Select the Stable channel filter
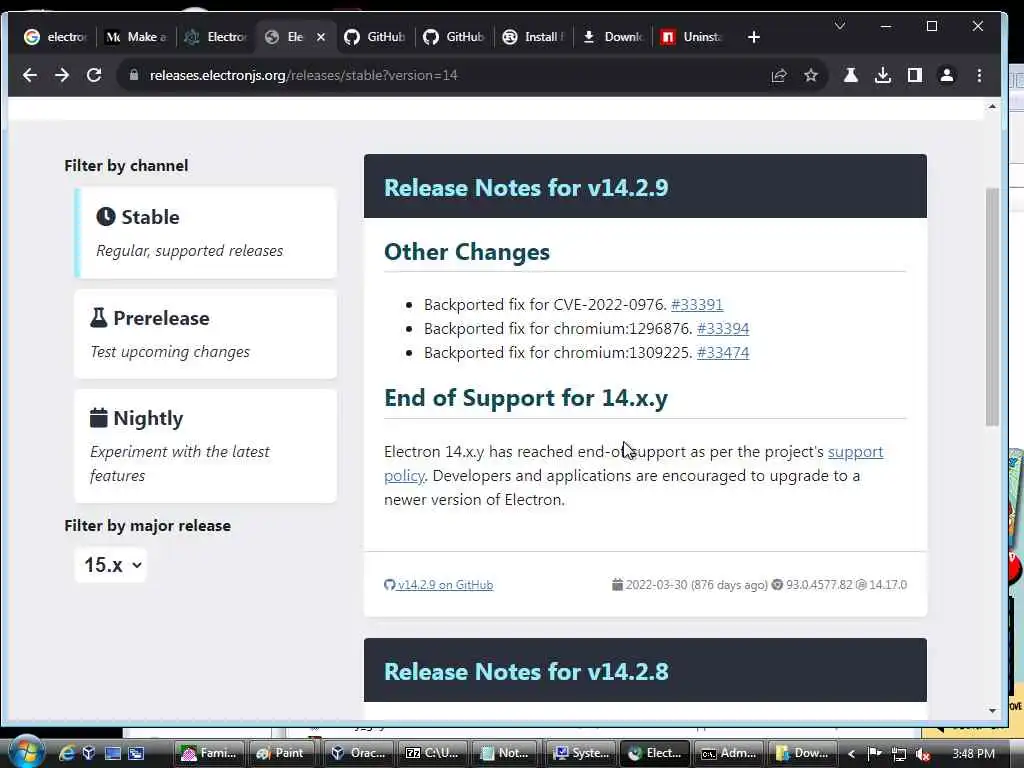The image size is (1024, 768). (206, 232)
